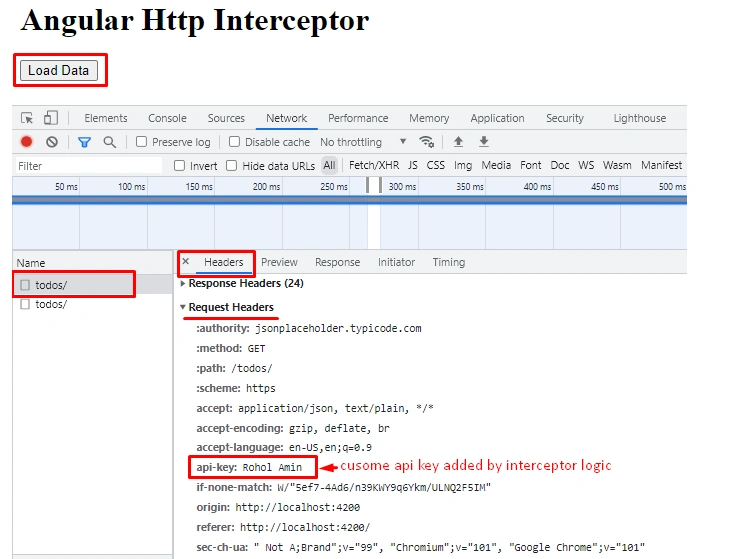
Task: Open network conditions wifi icon
Action: 426,142
